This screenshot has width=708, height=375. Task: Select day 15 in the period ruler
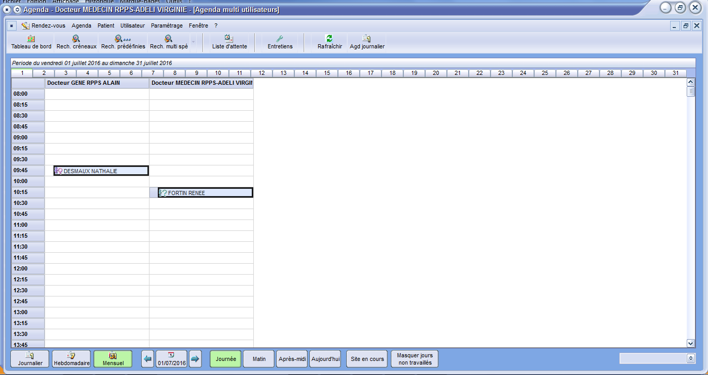tap(327, 73)
